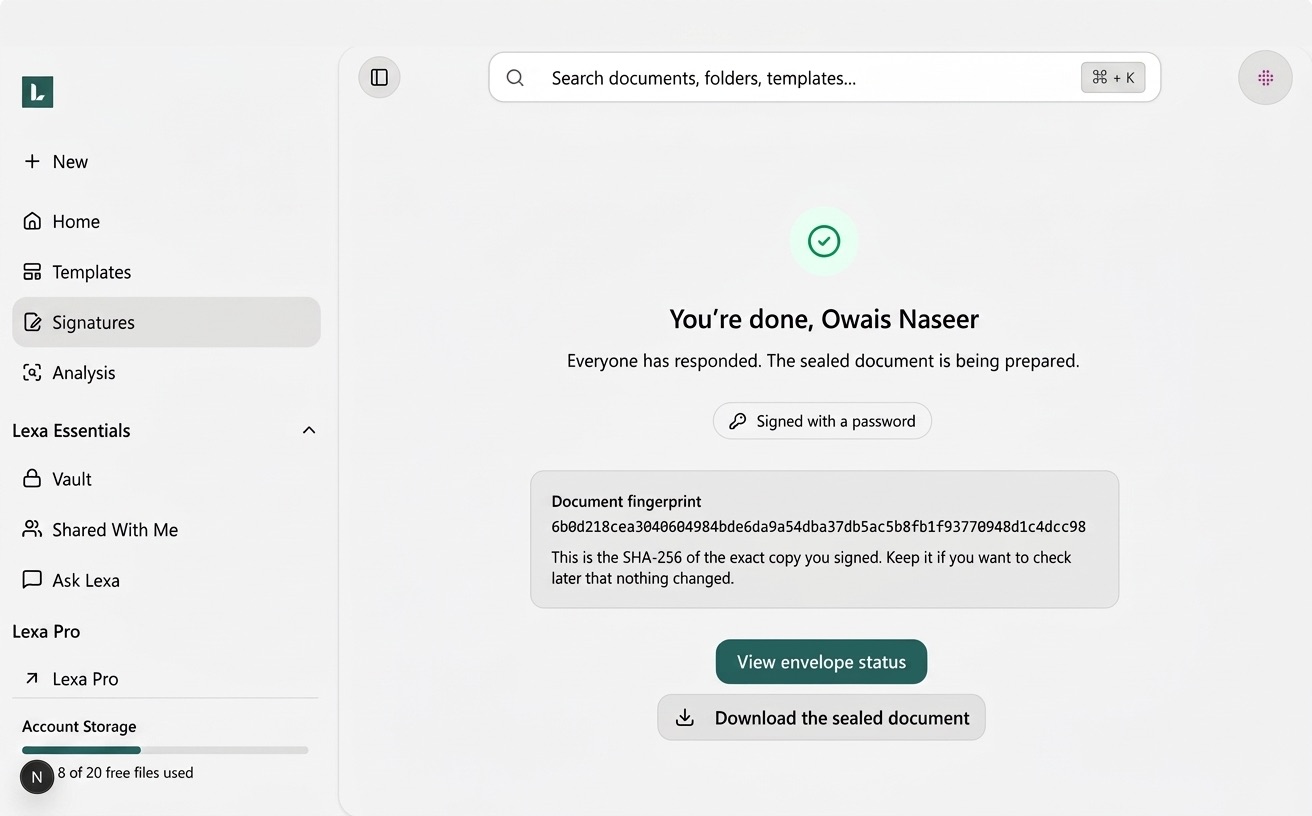Open the pink grid apps icon
The image size is (1312, 816).
pos(1265,77)
